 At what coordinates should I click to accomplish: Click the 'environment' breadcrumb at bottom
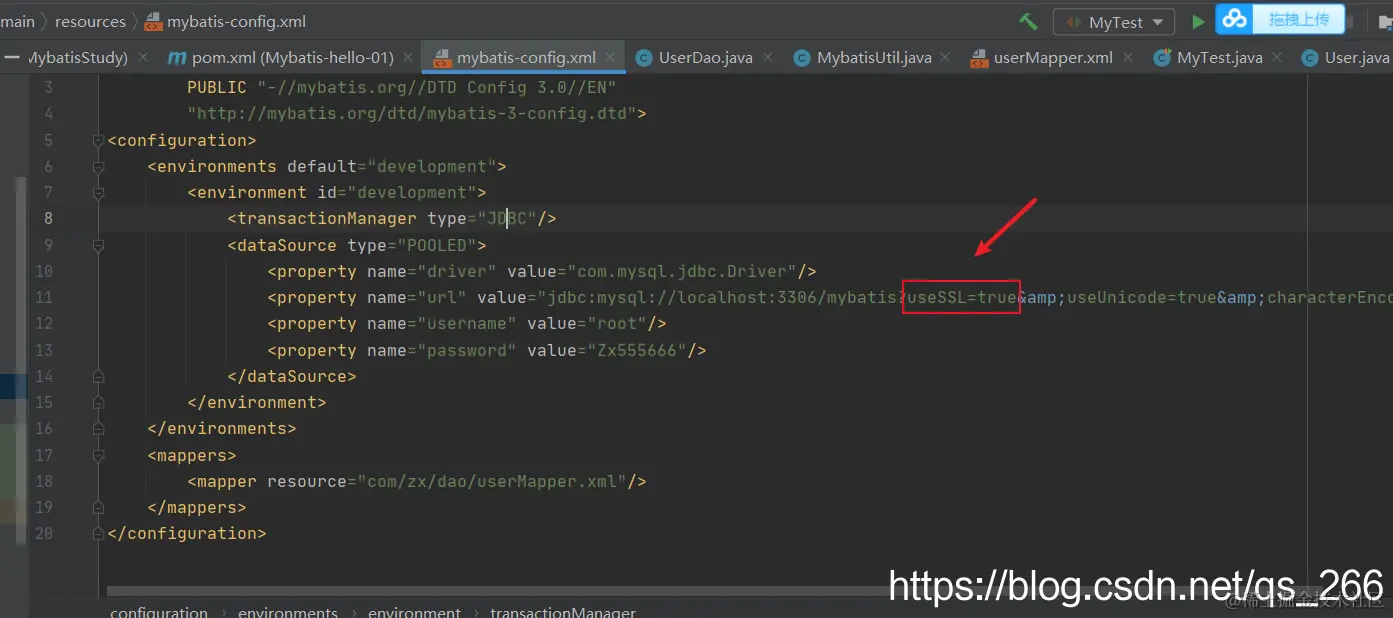pos(414,611)
